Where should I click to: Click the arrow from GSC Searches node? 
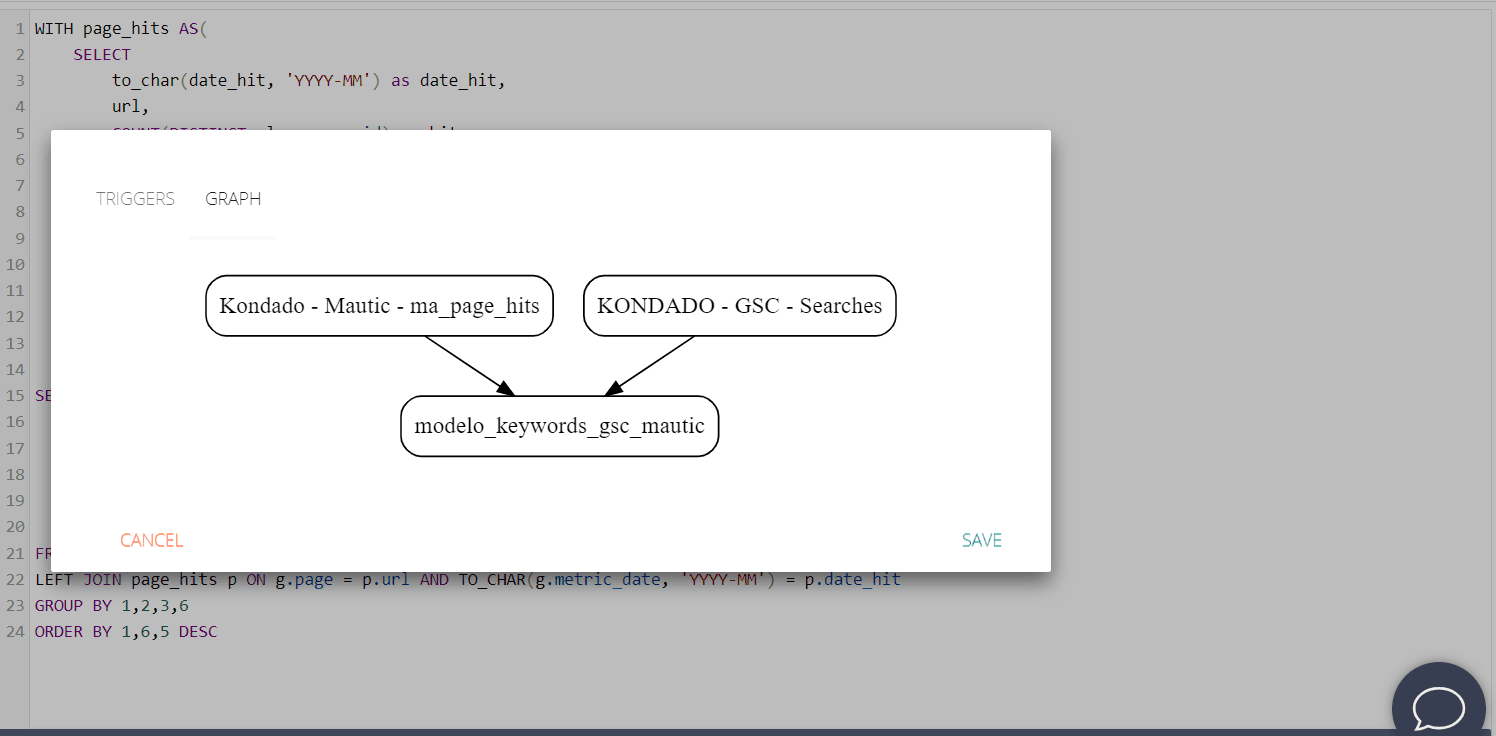[651, 365]
